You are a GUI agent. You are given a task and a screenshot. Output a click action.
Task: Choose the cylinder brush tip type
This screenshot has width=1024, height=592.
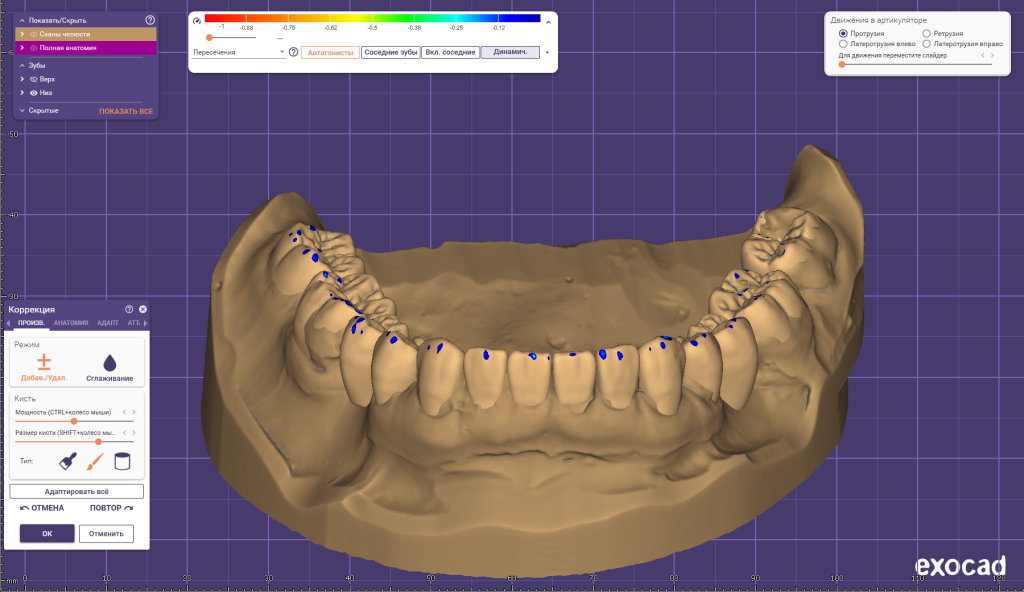click(121, 462)
